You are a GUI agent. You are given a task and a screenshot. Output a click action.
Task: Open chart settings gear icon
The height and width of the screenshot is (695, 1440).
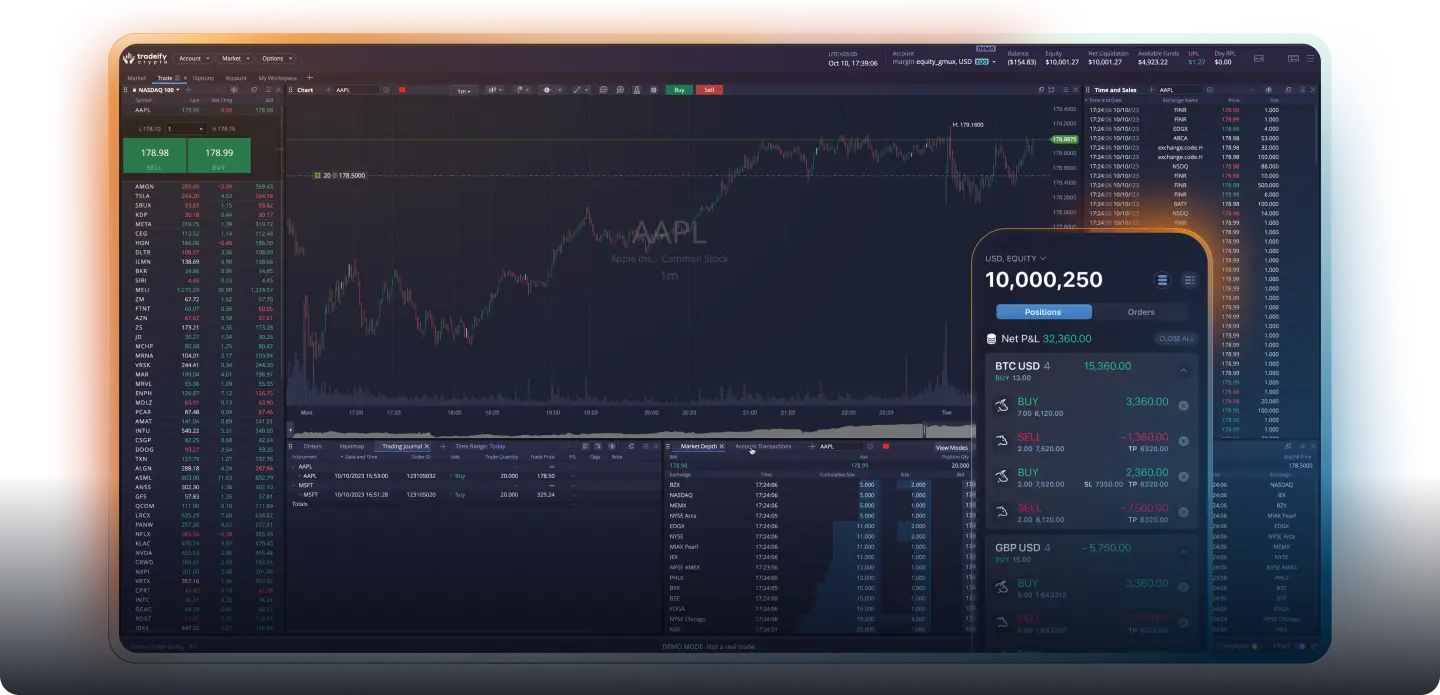point(654,90)
